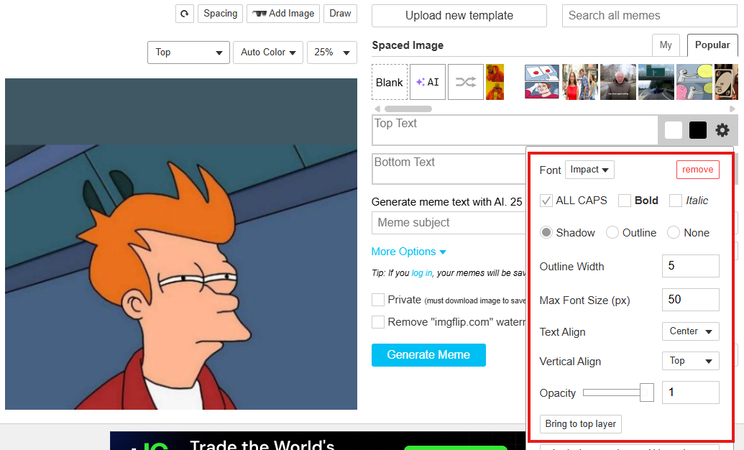
Task: Enable the Italic checkbox
Action: pyautogui.click(x=675, y=201)
